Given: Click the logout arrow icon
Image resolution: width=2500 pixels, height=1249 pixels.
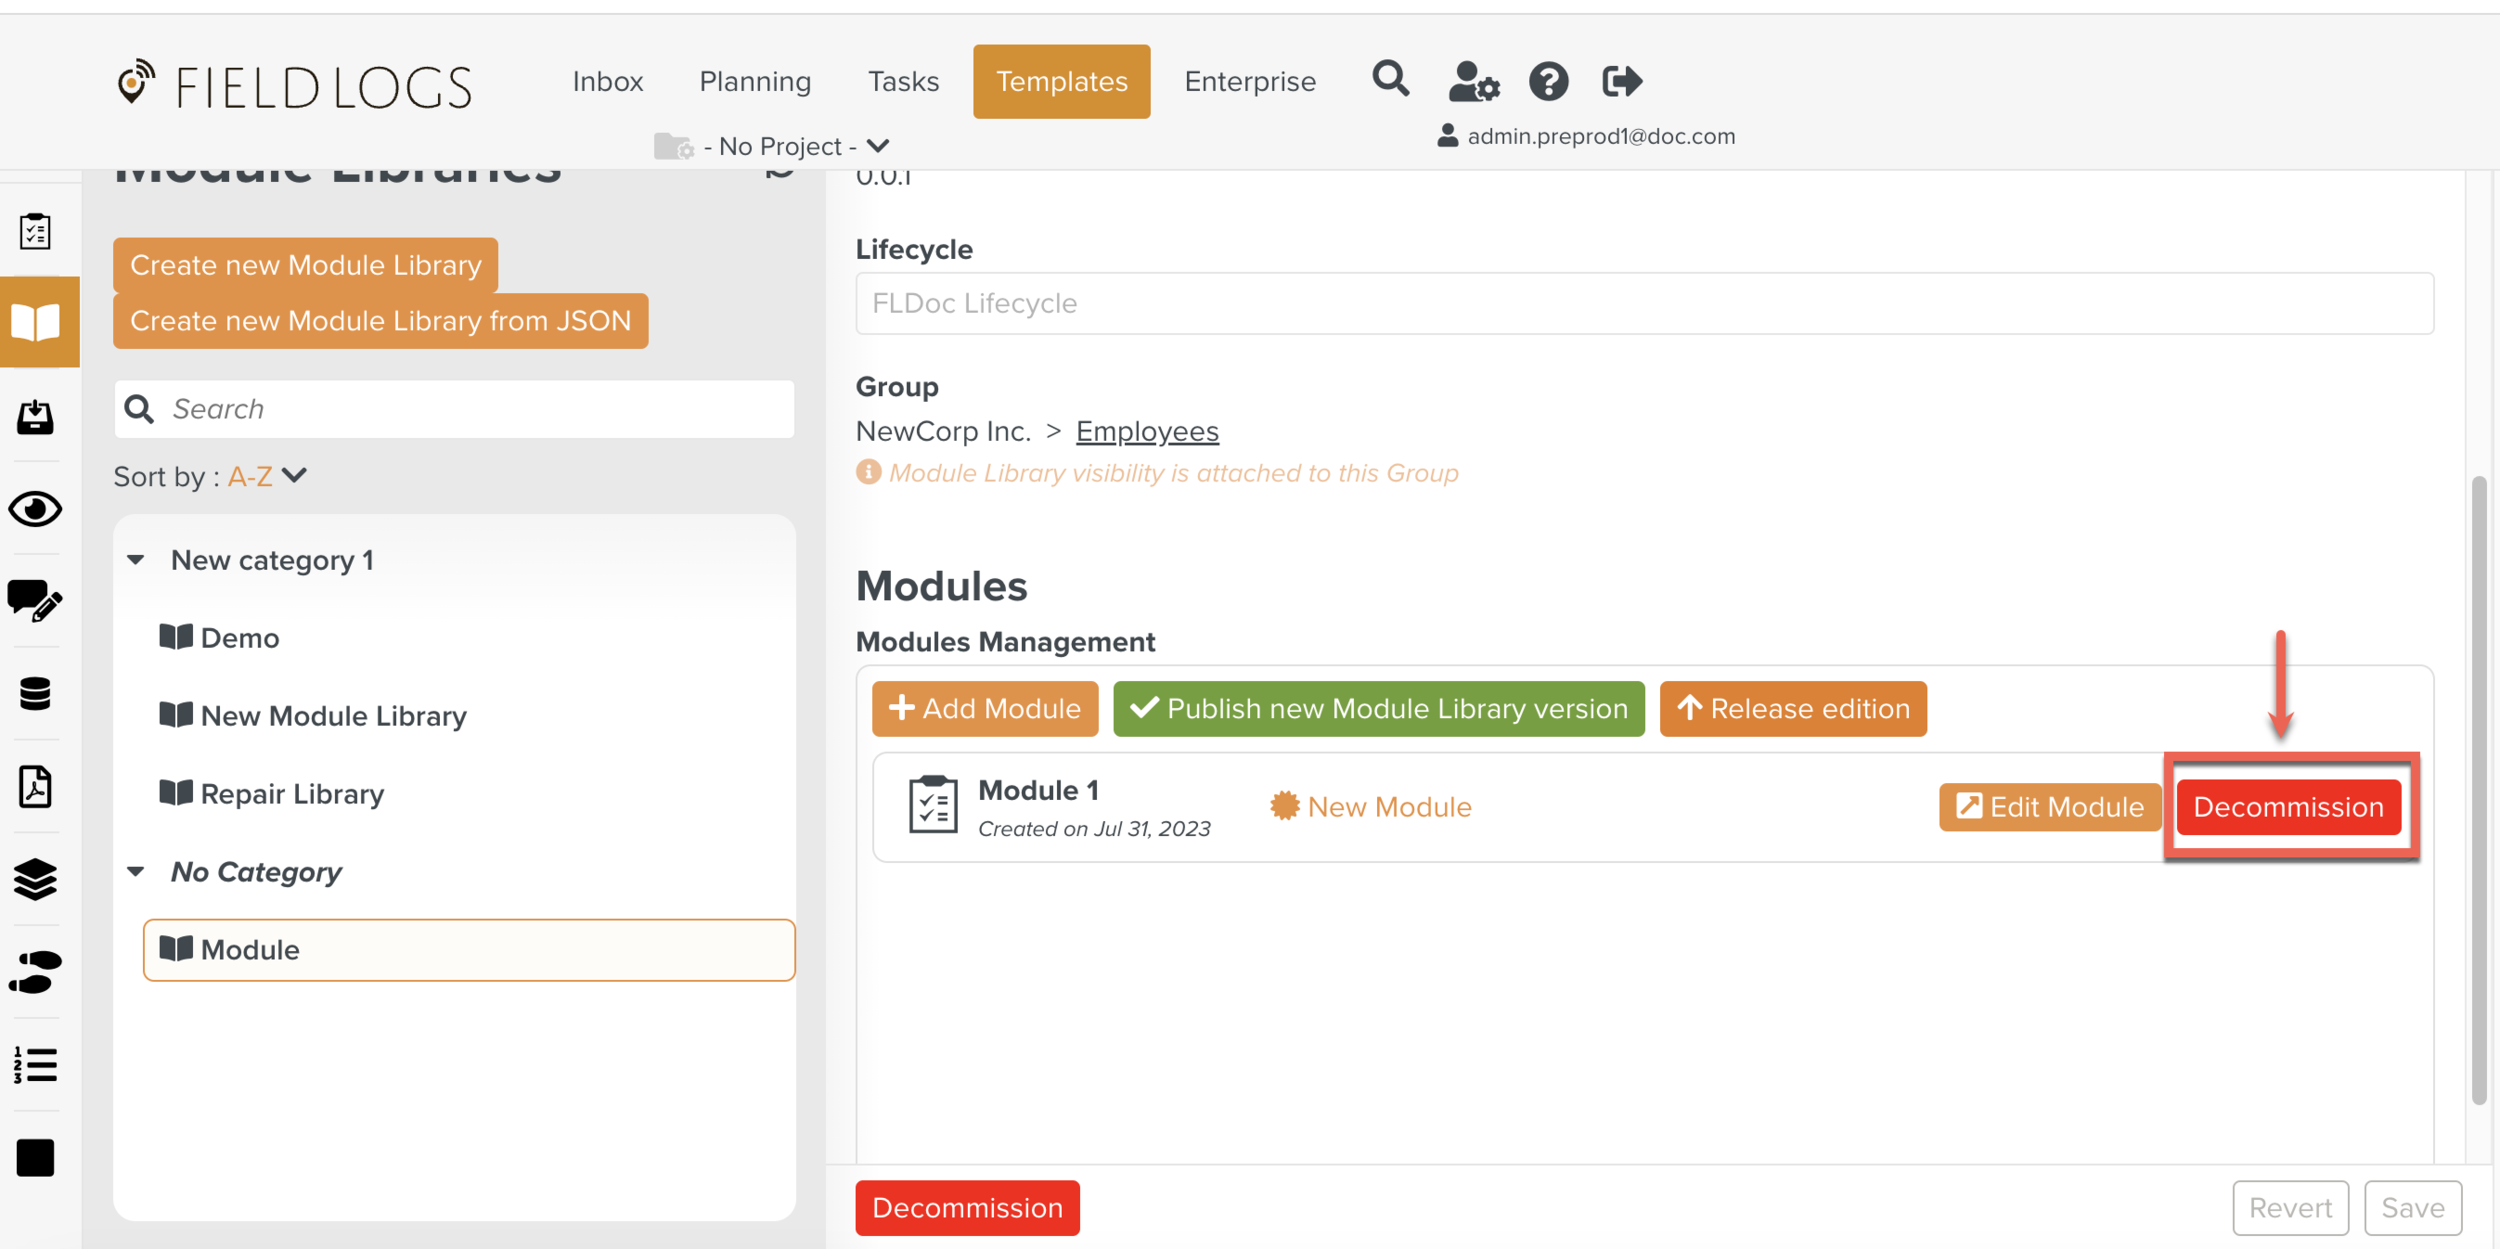Looking at the screenshot, I should tap(1621, 81).
